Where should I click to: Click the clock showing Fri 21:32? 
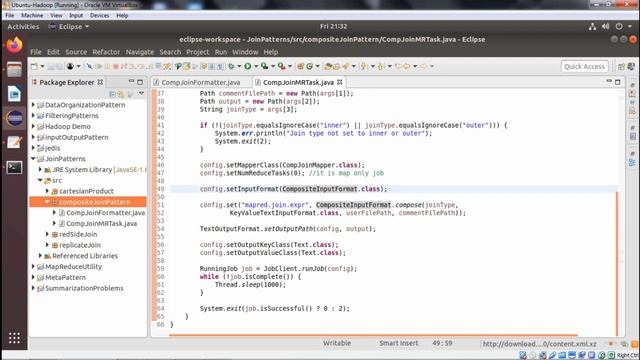pos(333,26)
